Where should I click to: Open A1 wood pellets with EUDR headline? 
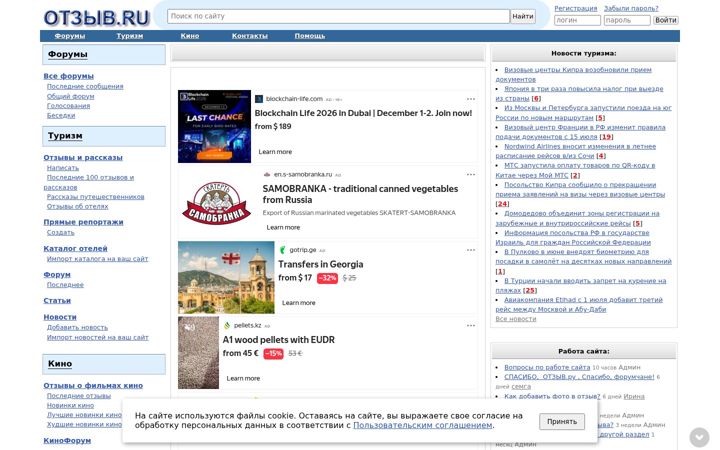279,340
